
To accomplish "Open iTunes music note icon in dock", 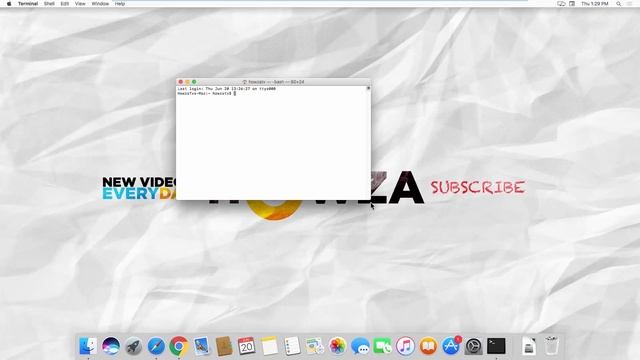I will click(405, 346).
